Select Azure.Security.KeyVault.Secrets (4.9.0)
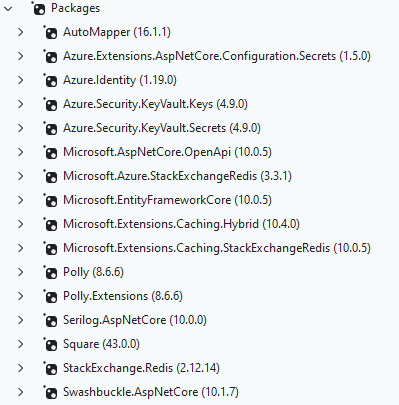The image size is (399, 405). [162, 128]
